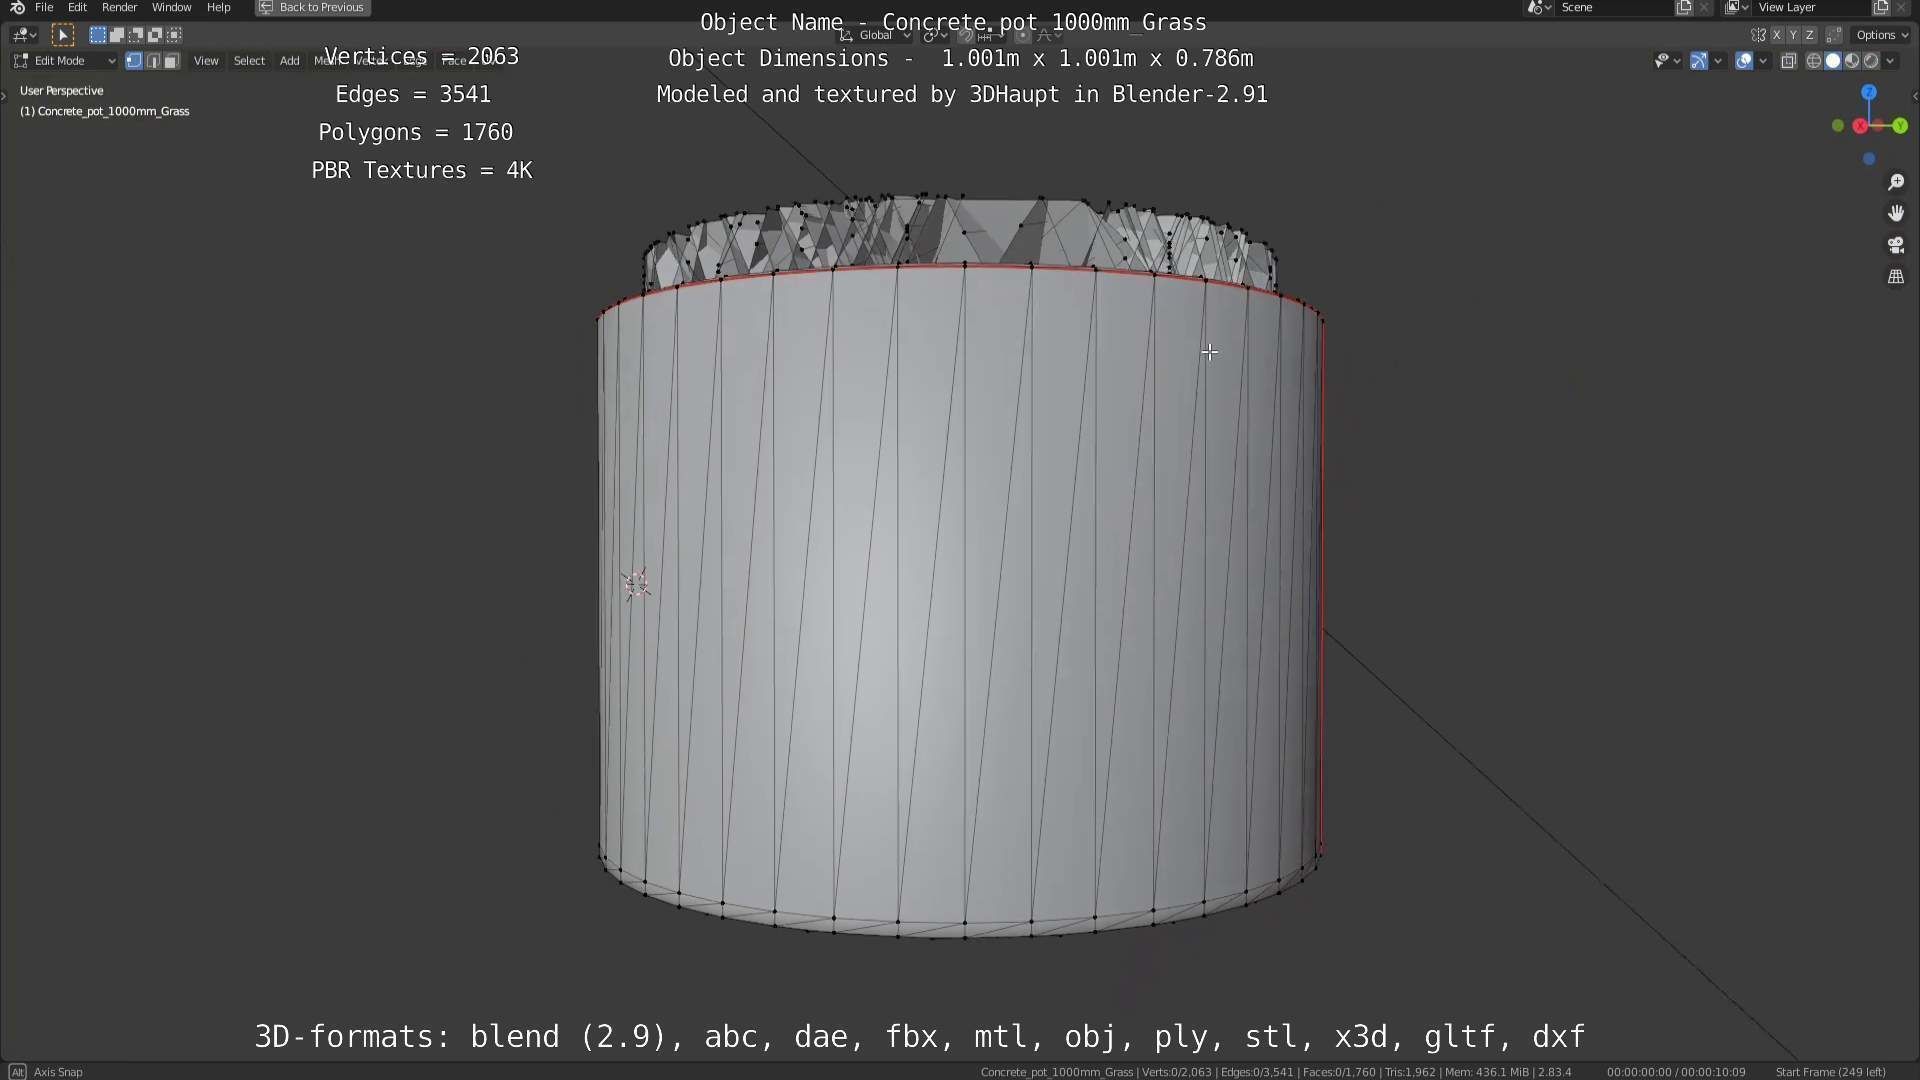Toggle the snap magnet

(966, 36)
